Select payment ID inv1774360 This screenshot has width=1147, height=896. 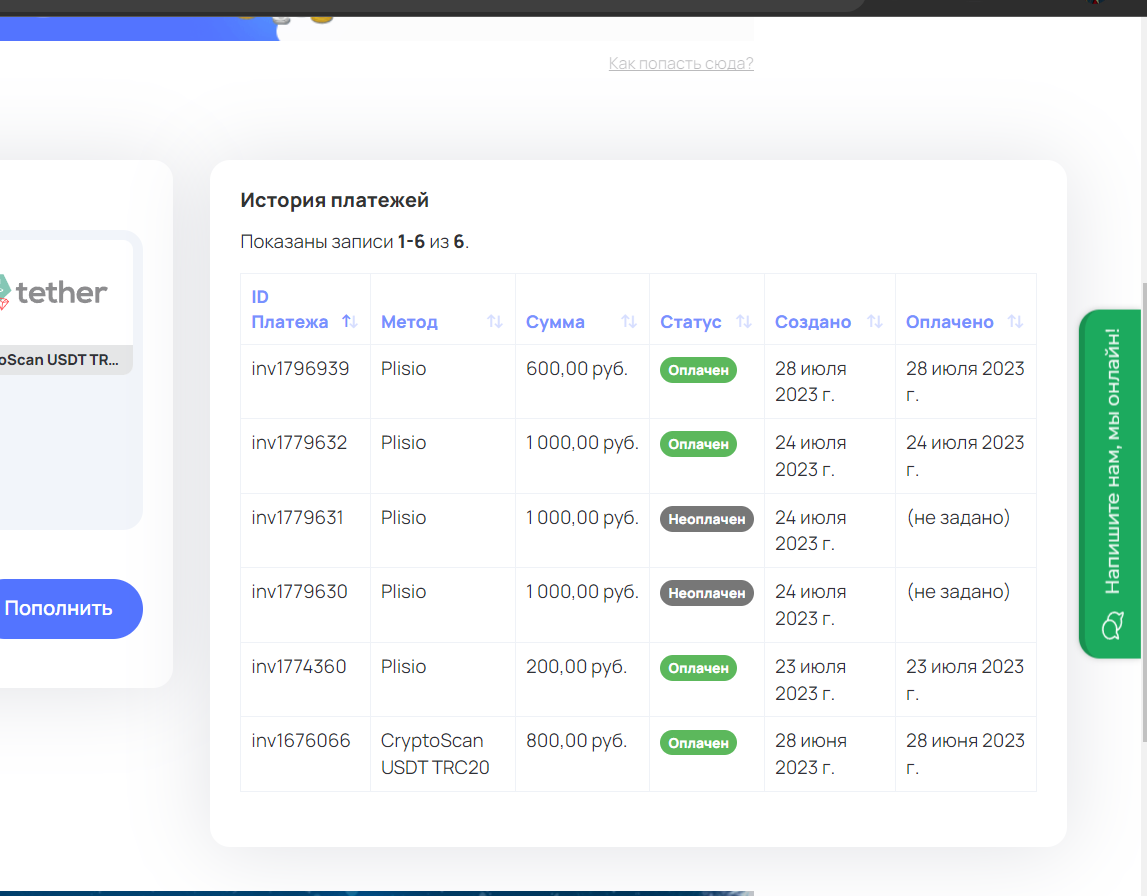(298, 666)
